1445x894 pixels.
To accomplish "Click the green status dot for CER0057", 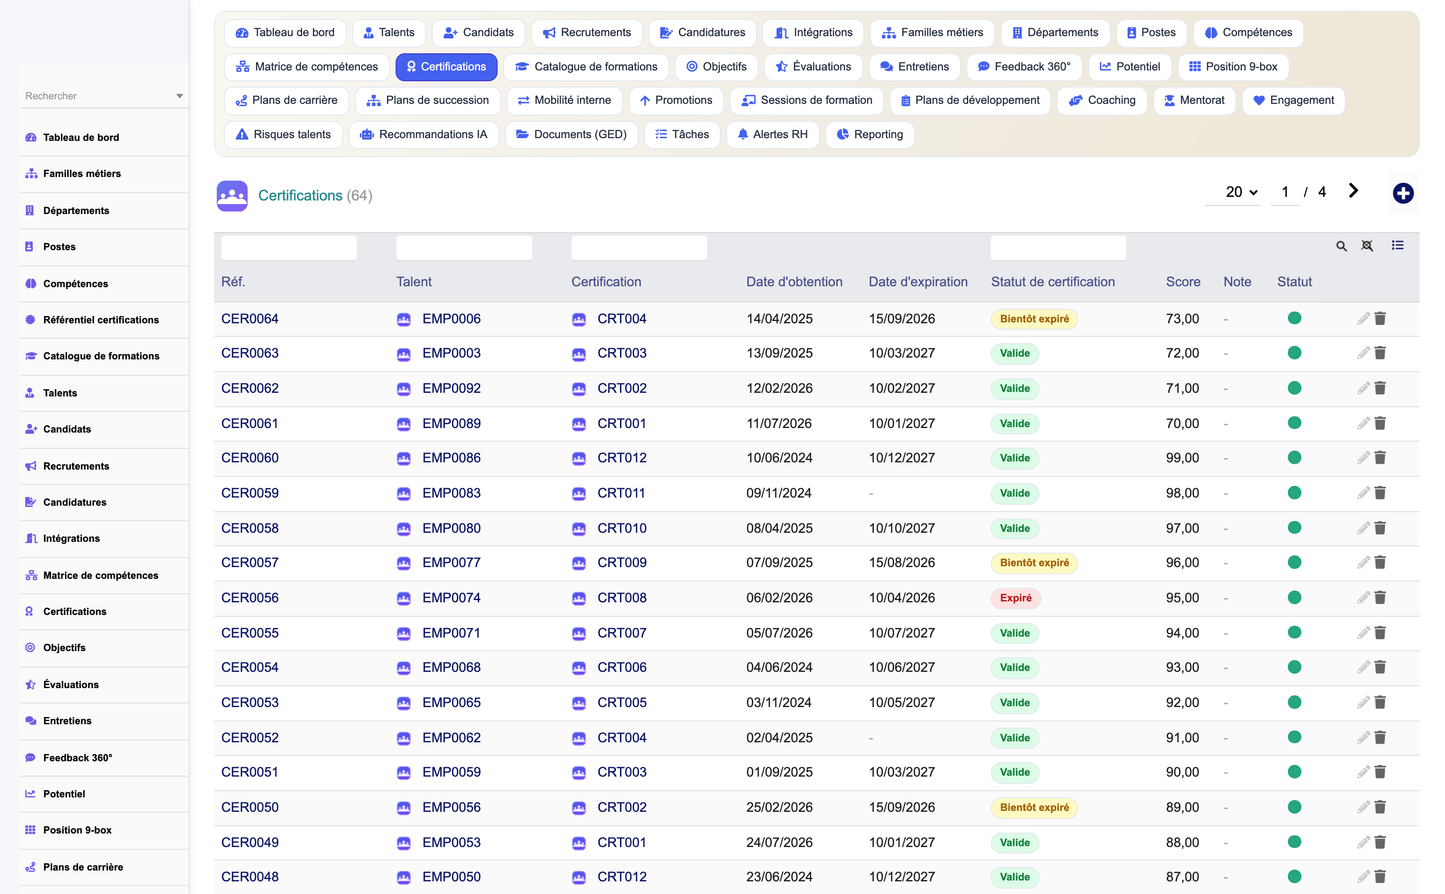I will coord(1294,562).
